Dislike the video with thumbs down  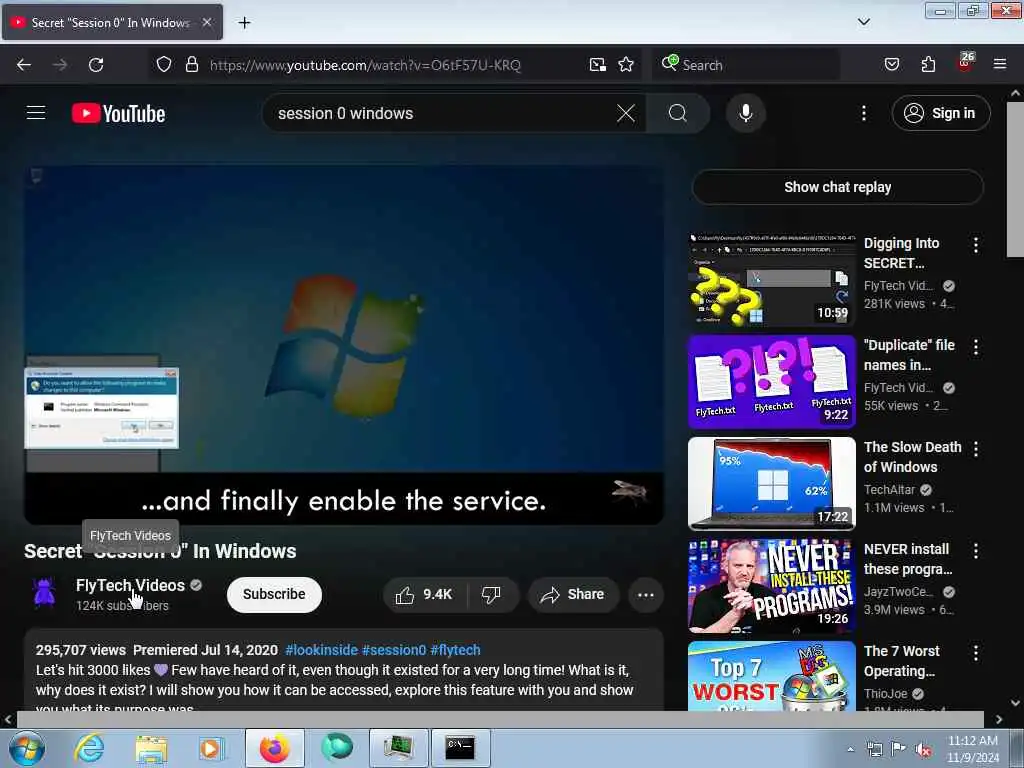491,594
